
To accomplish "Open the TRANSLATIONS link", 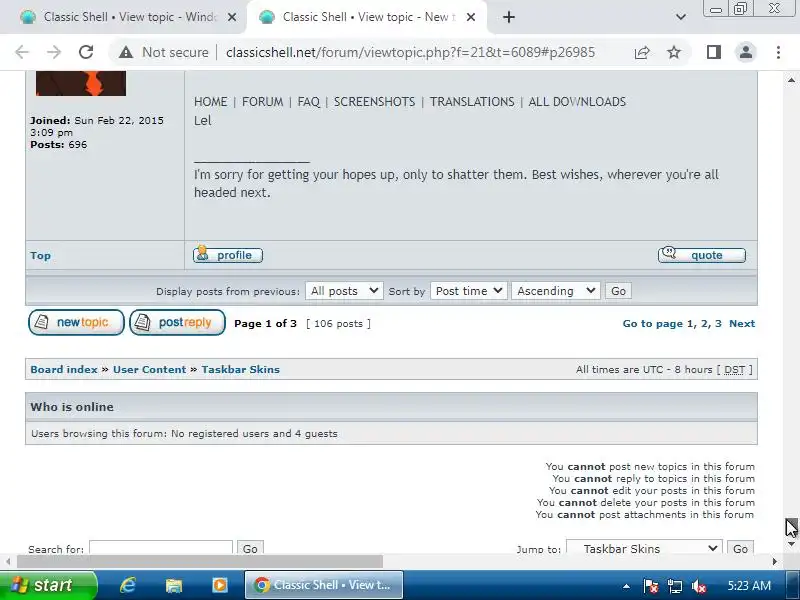I will click(x=472, y=102).
